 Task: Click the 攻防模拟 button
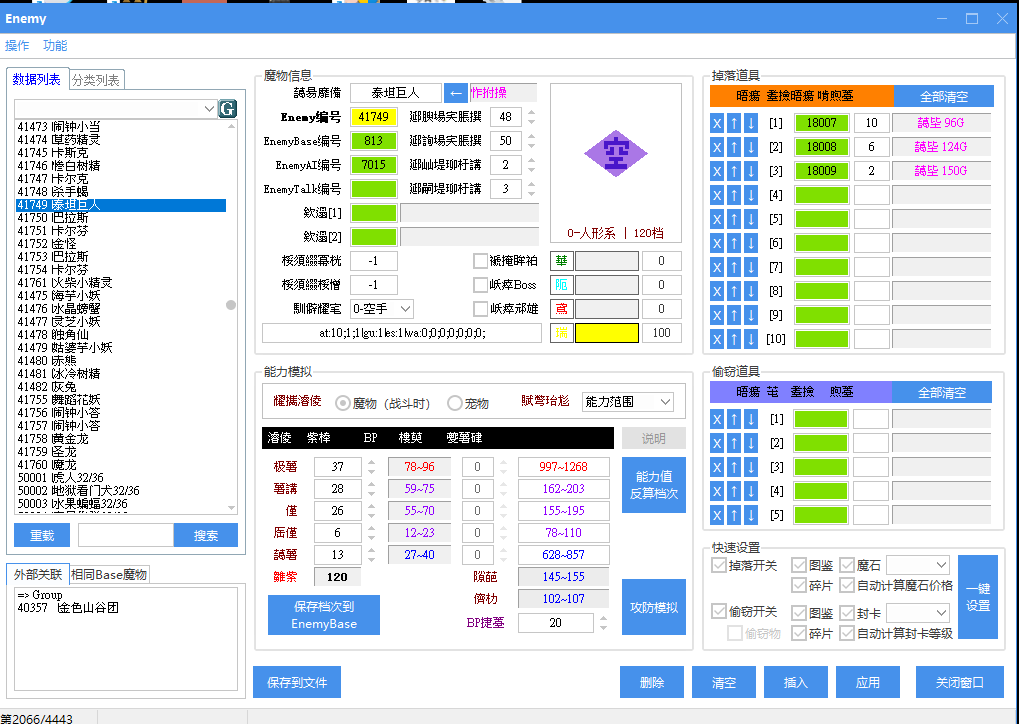(654, 607)
